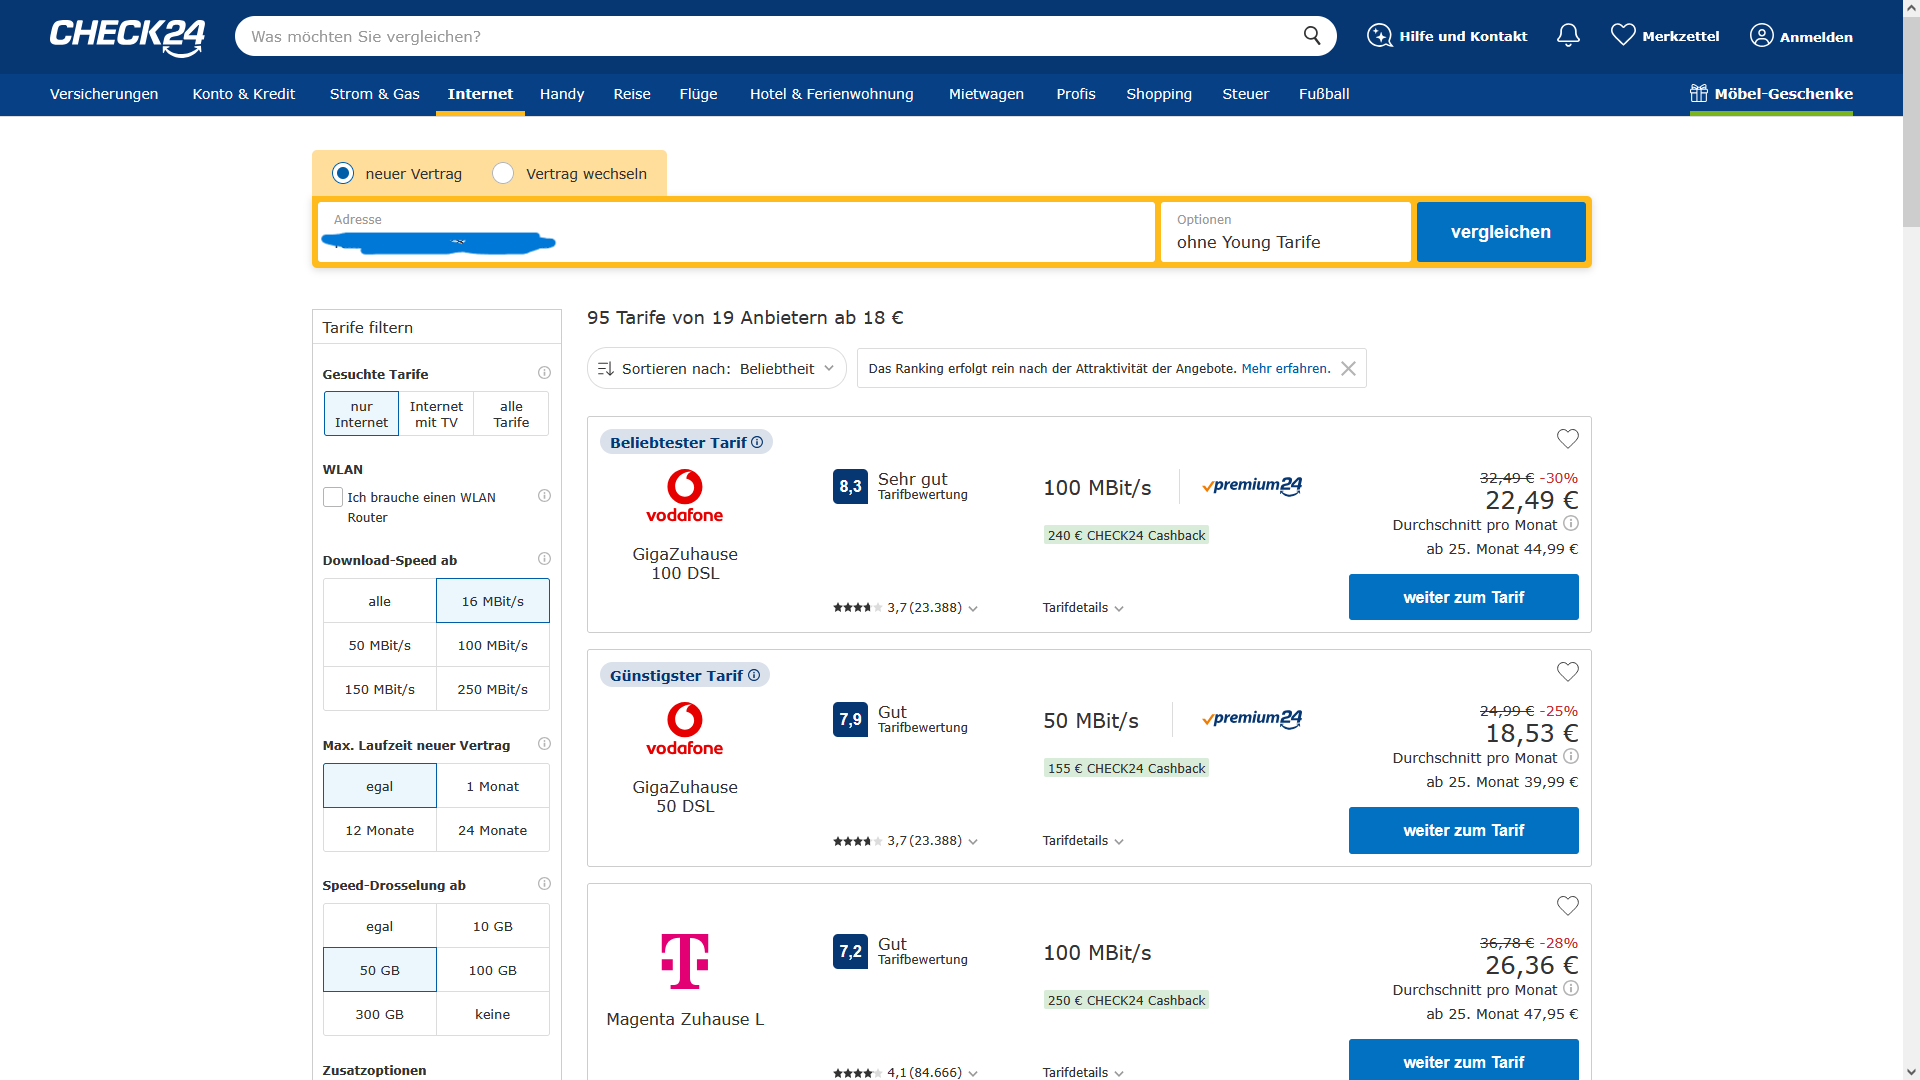Check Ich brauche einen WLAN Router
This screenshot has height=1080, width=1920.
pyautogui.click(x=333, y=497)
